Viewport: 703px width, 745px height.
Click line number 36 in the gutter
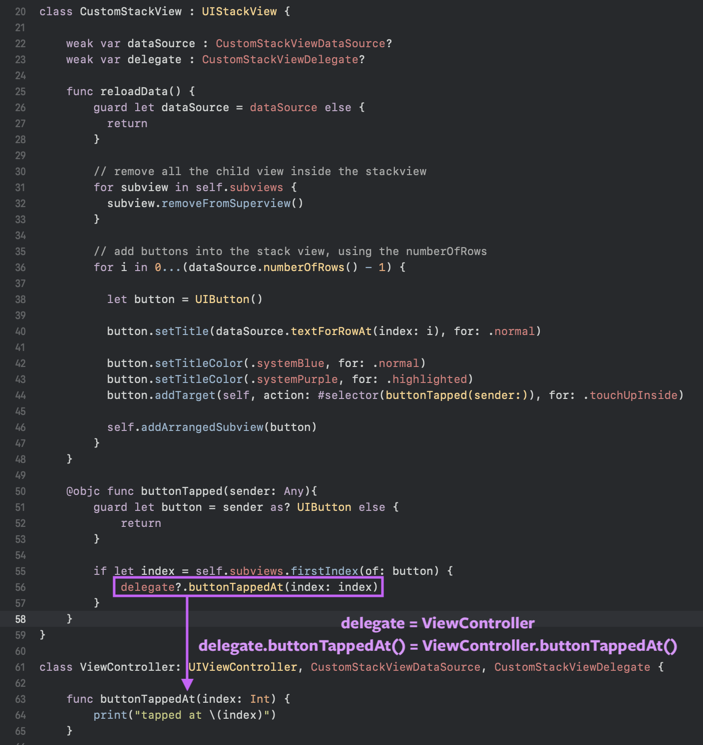tap(20, 267)
